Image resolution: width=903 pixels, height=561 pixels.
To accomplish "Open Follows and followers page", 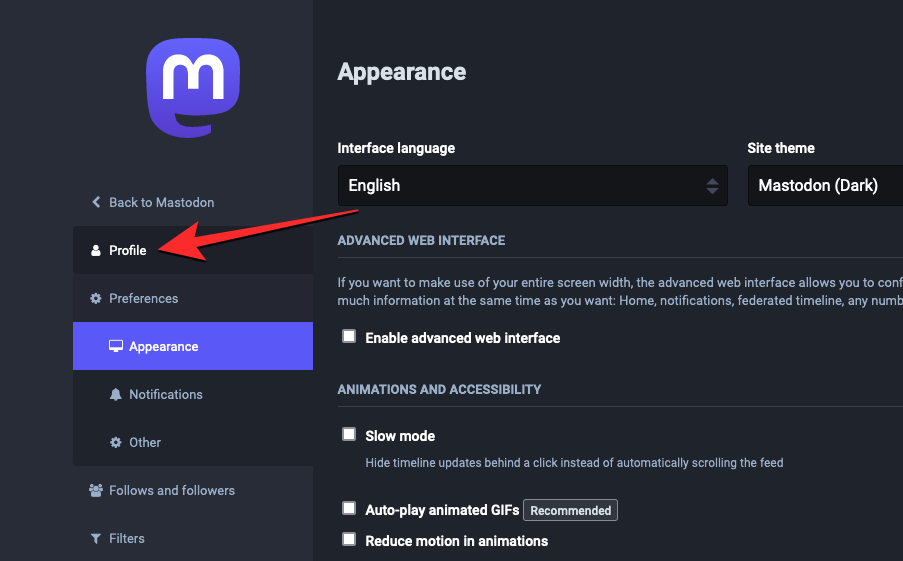I will click(x=172, y=491).
